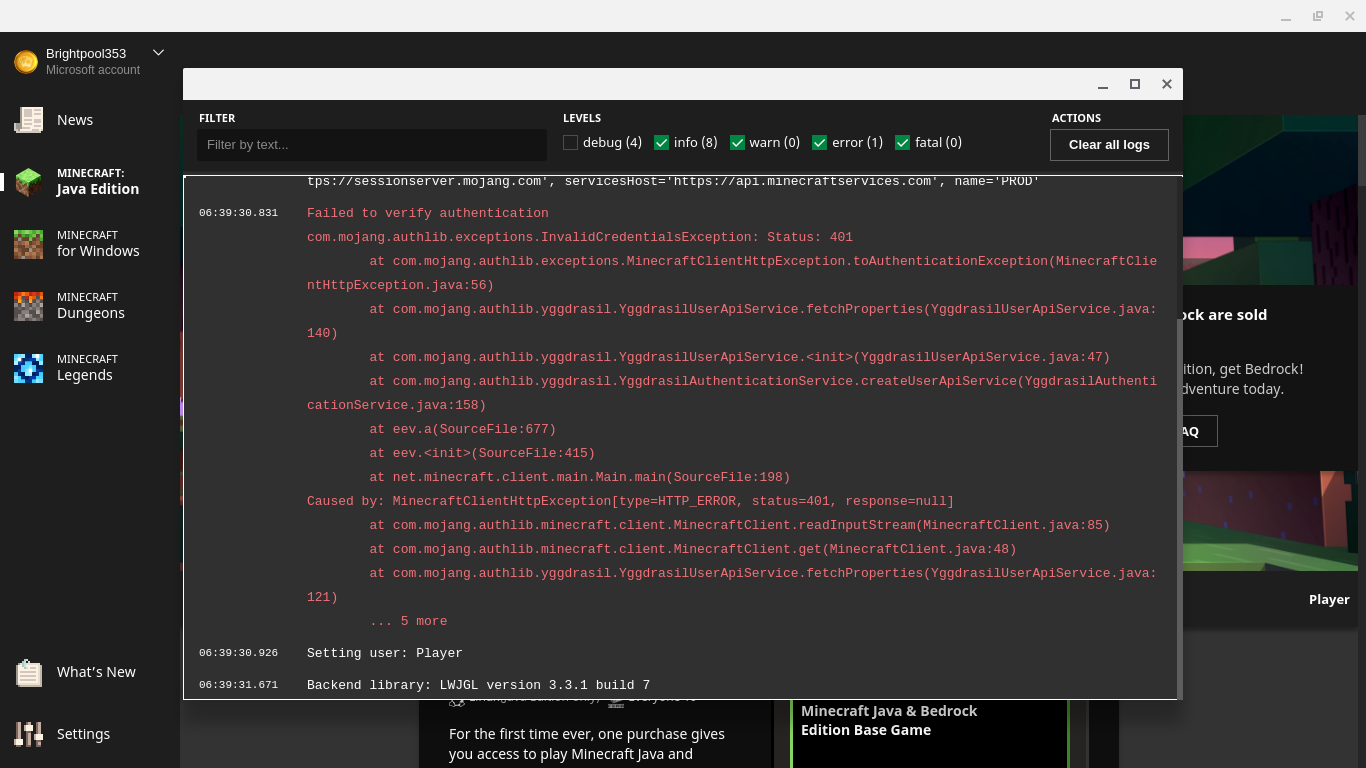Screen dimensions: 1366x768
Task: Click the log viewer vertical scrollbar
Action: pyautogui.click(x=1179, y=500)
